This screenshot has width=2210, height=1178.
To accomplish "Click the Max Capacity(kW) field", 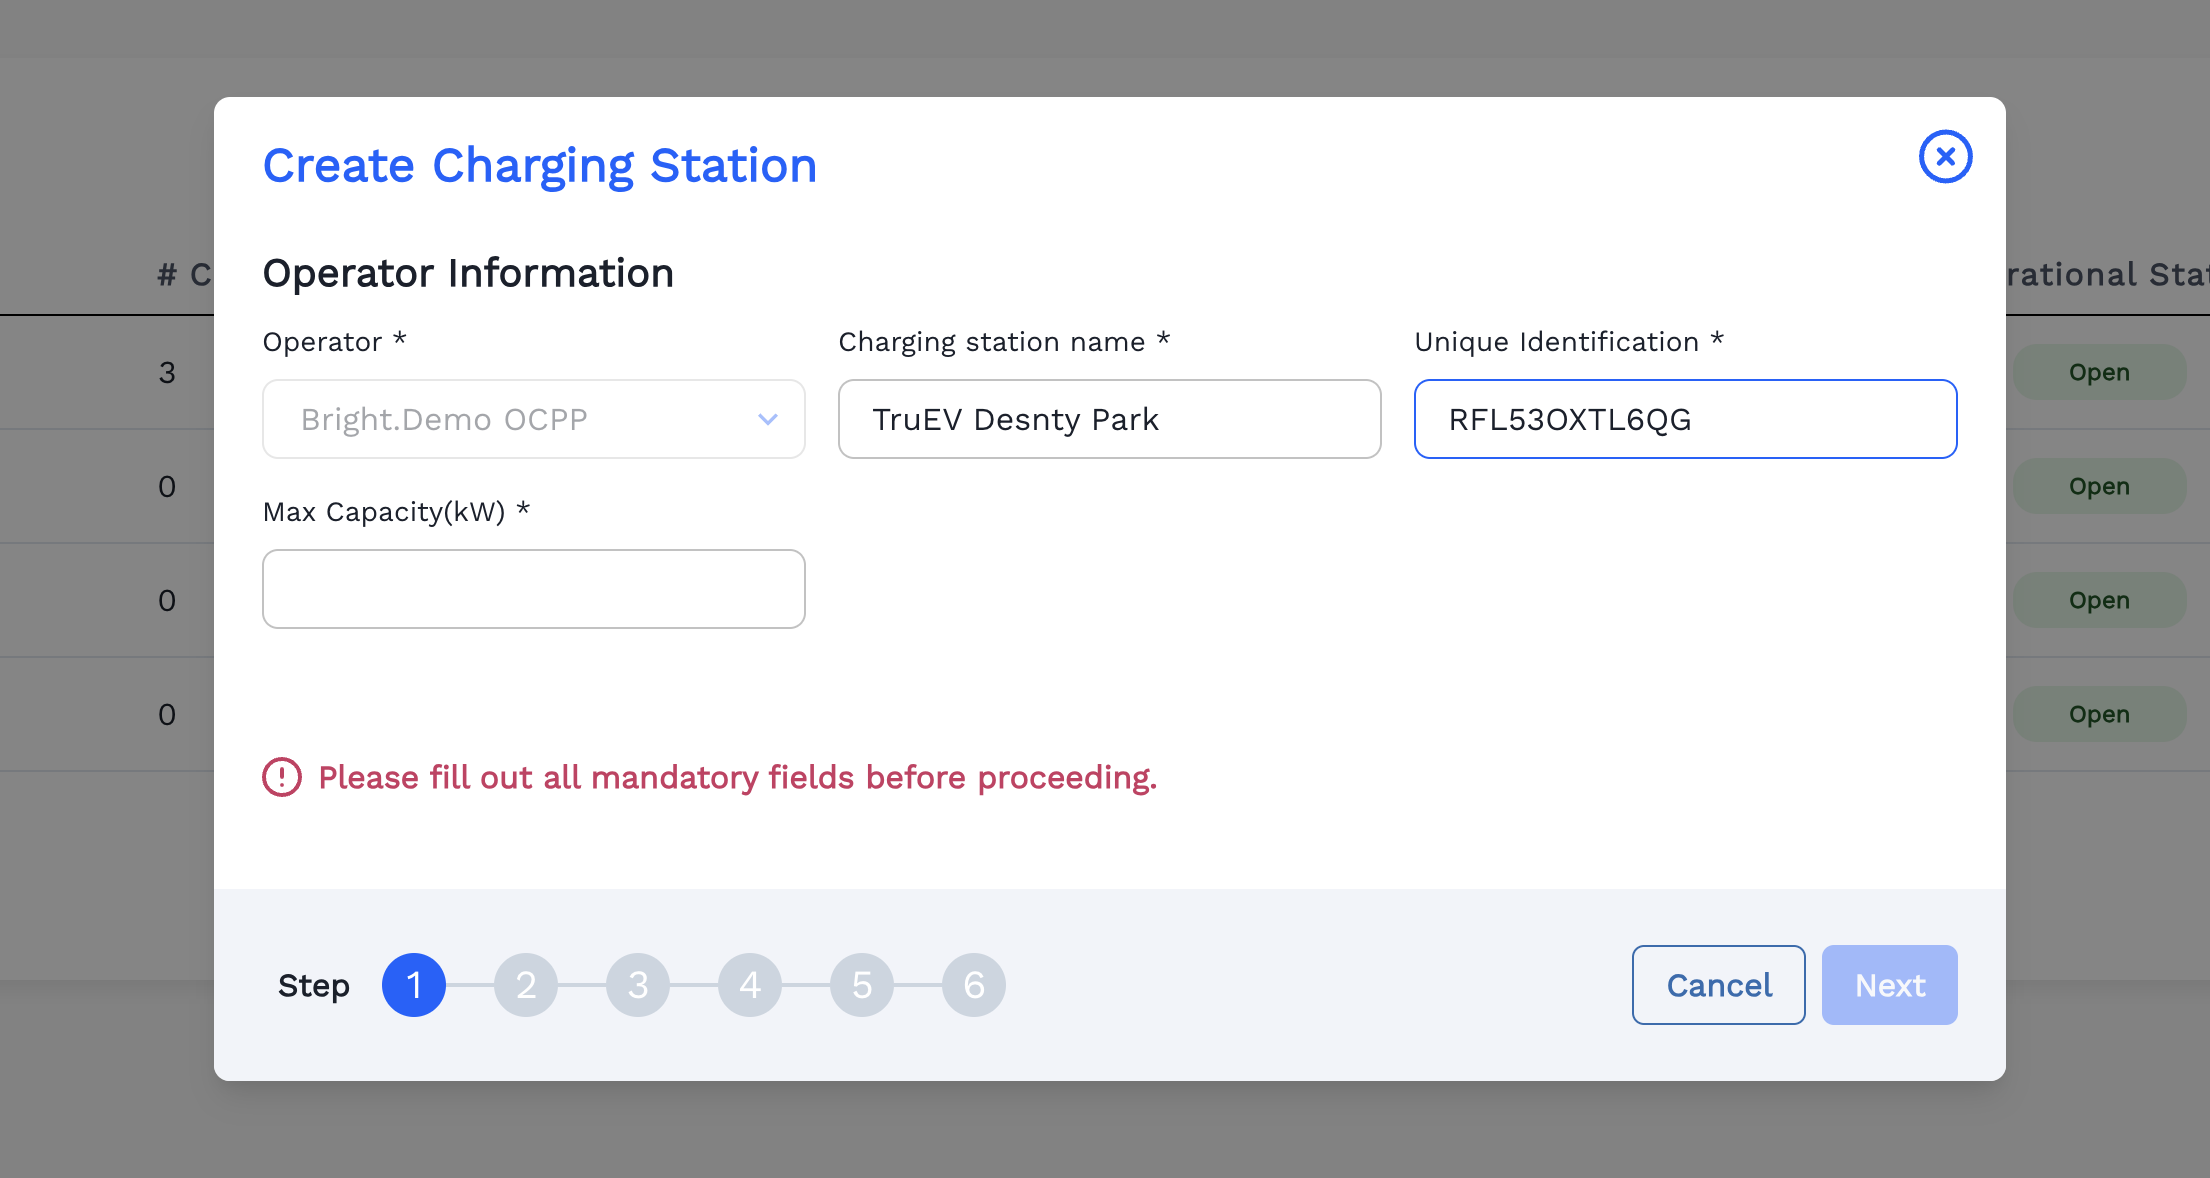I will (x=533, y=589).
